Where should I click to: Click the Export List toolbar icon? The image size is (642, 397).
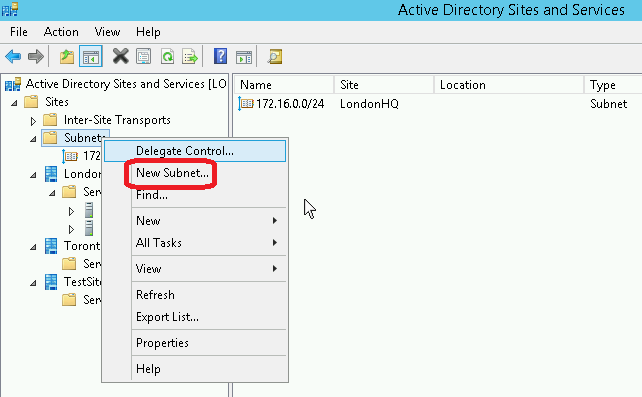190,56
